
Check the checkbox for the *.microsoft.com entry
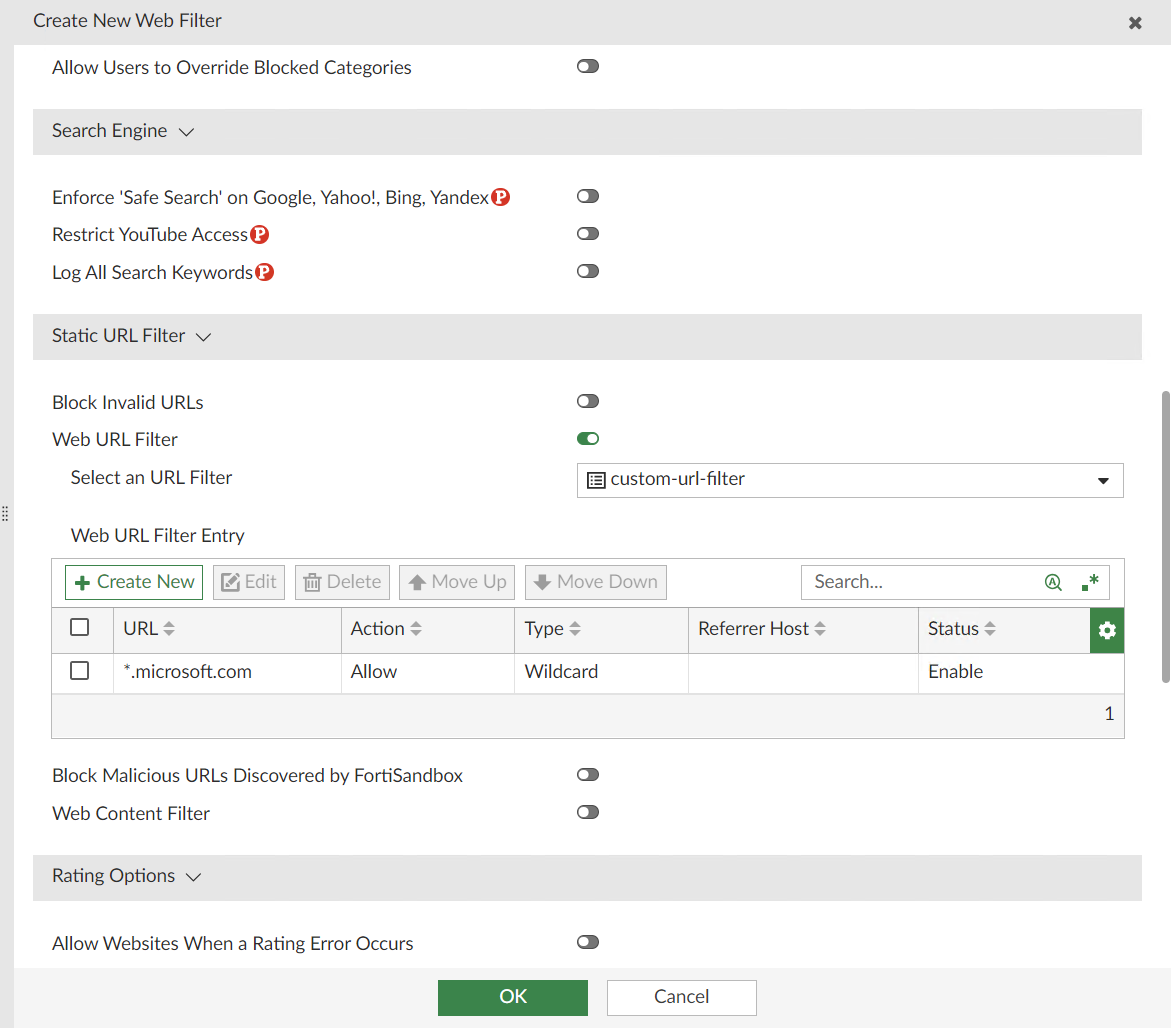pyautogui.click(x=80, y=670)
